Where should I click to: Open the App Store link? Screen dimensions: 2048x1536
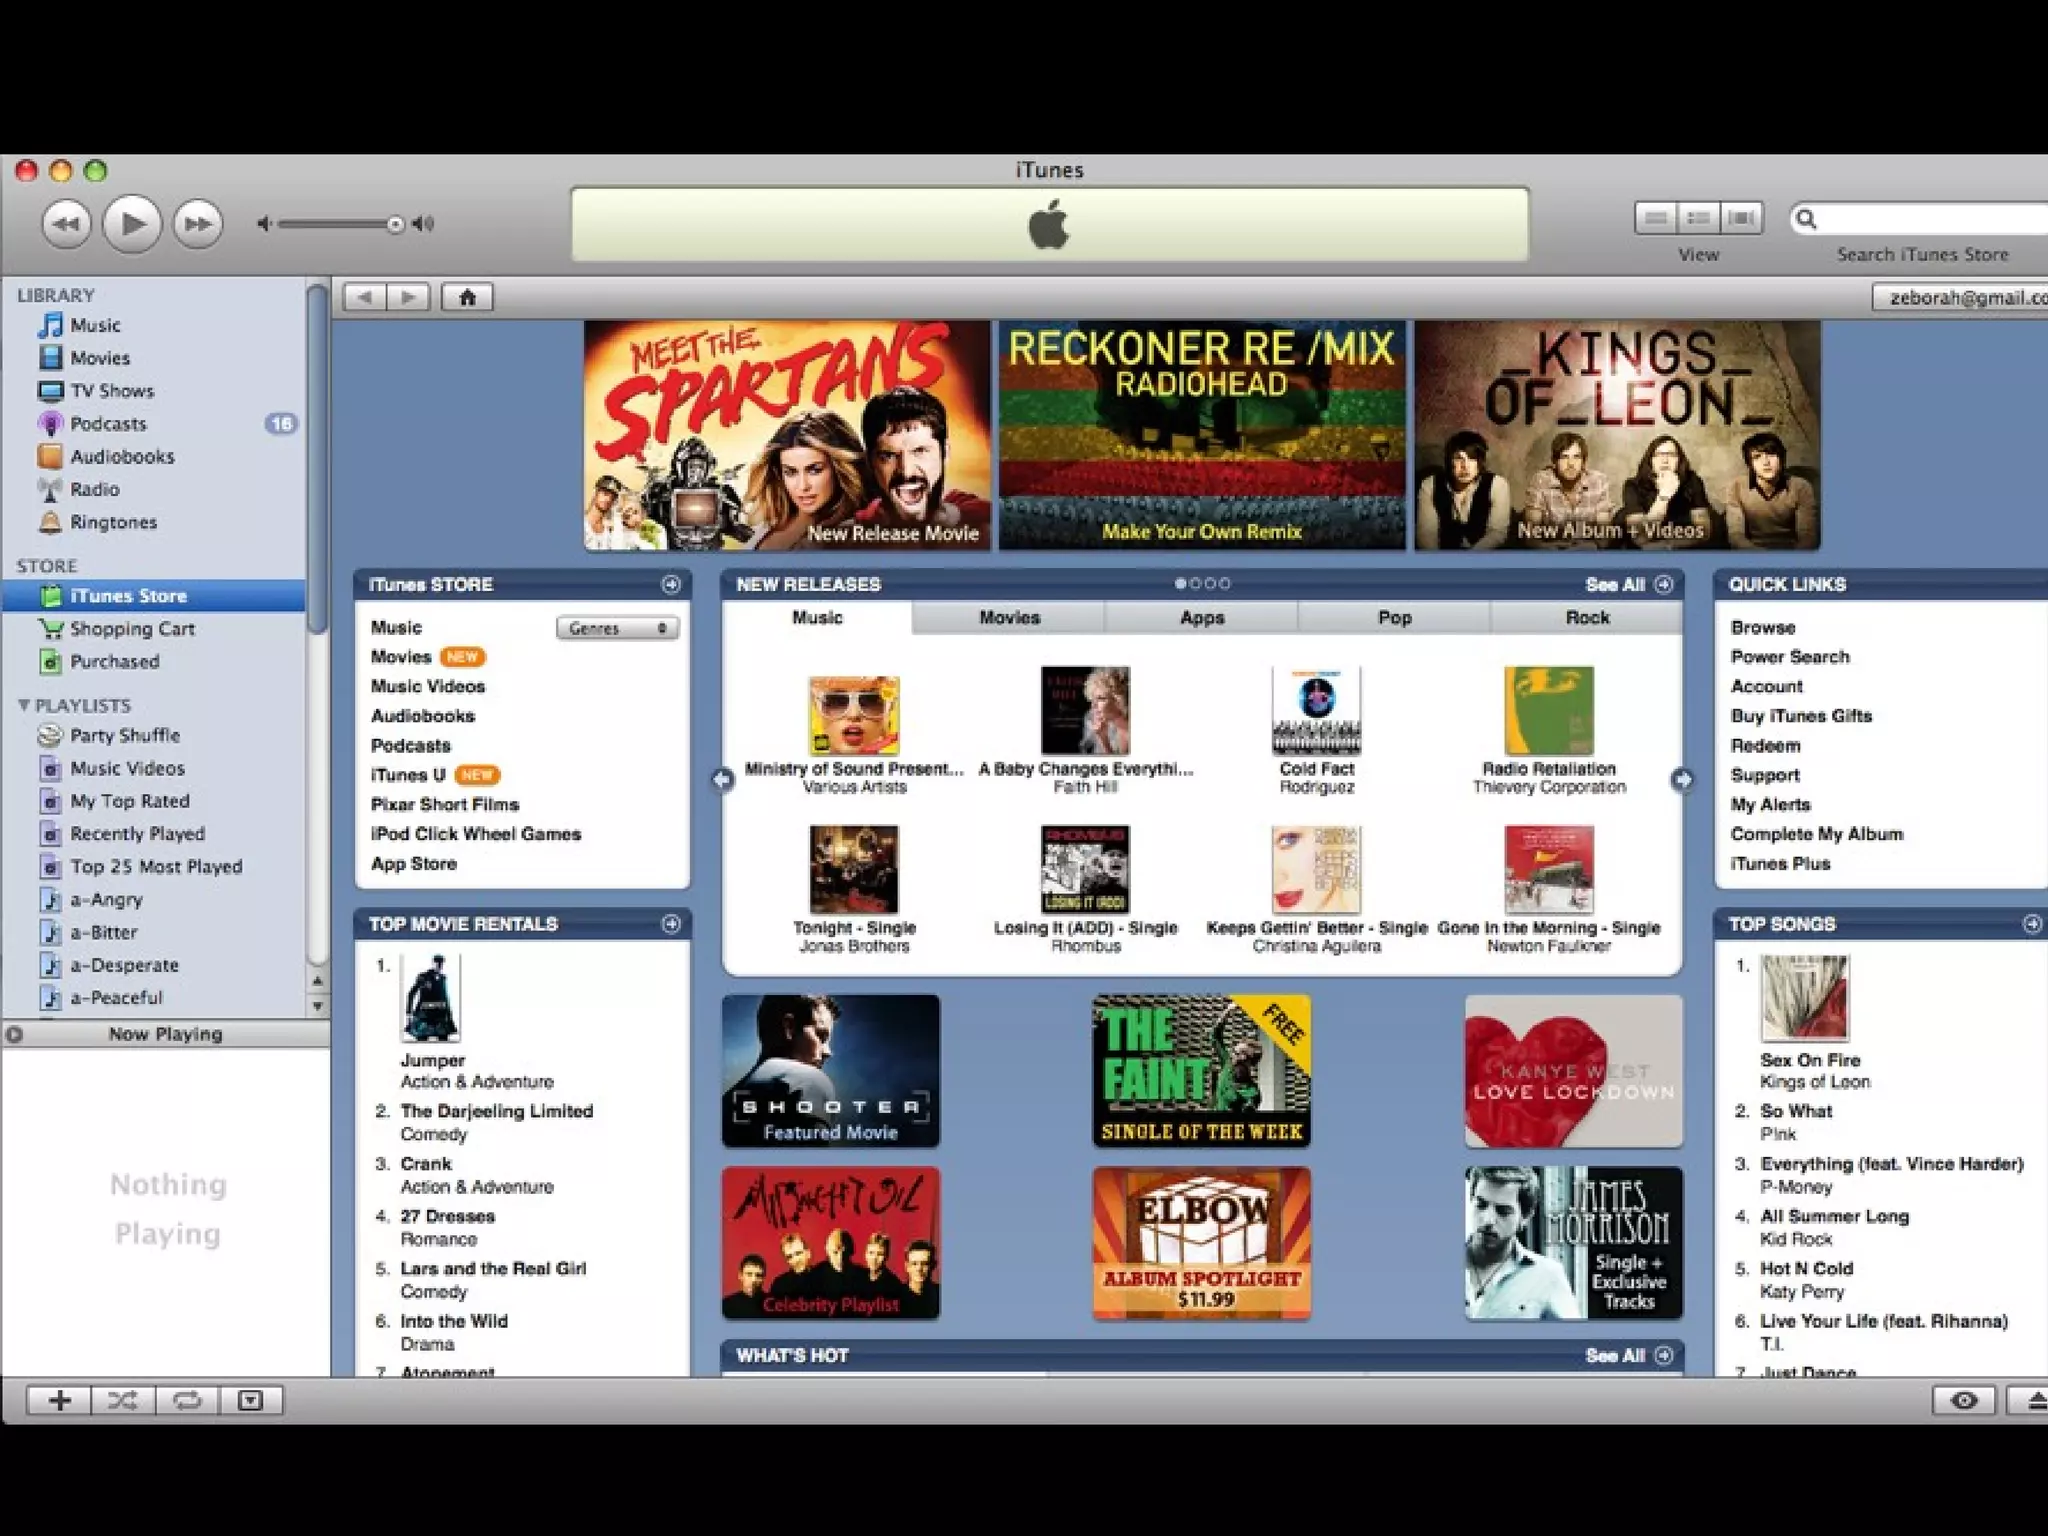[413, 864]
